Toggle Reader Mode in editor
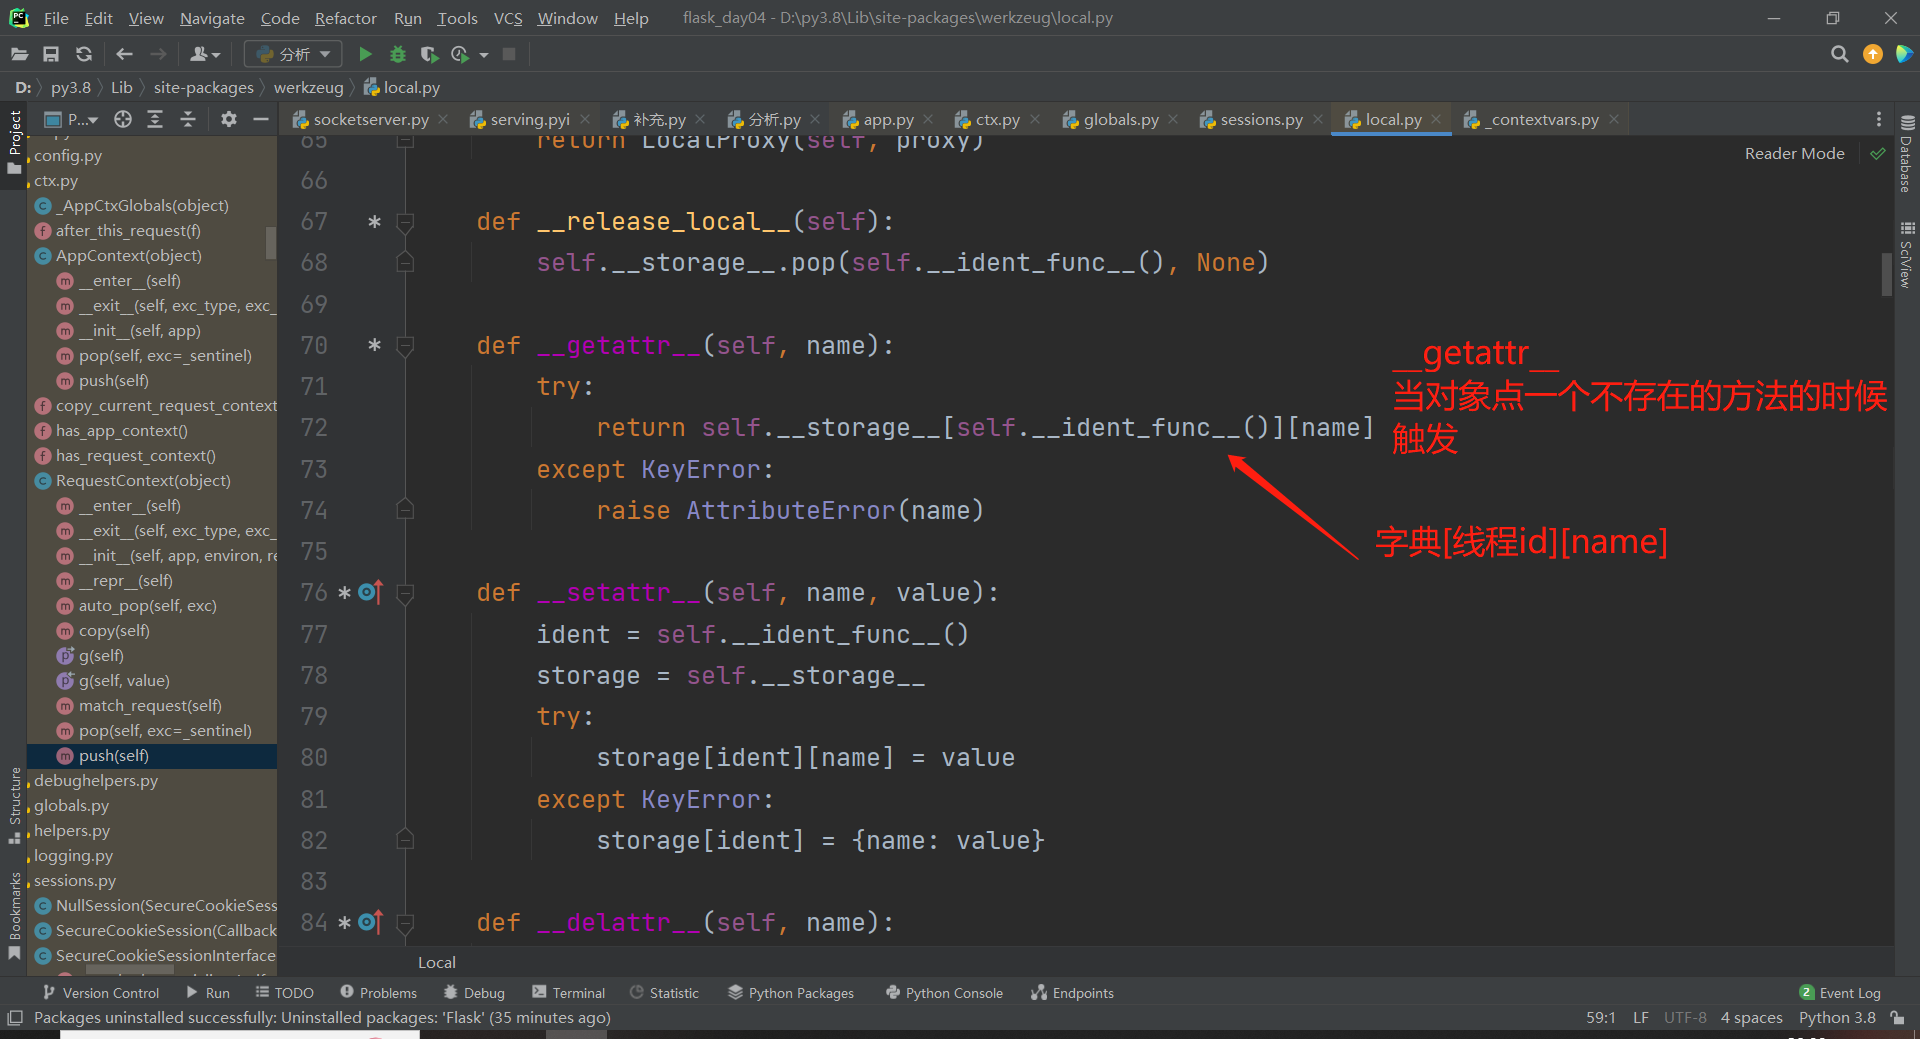The height and width of the screenshot is (1039, 1920). 1794,153
